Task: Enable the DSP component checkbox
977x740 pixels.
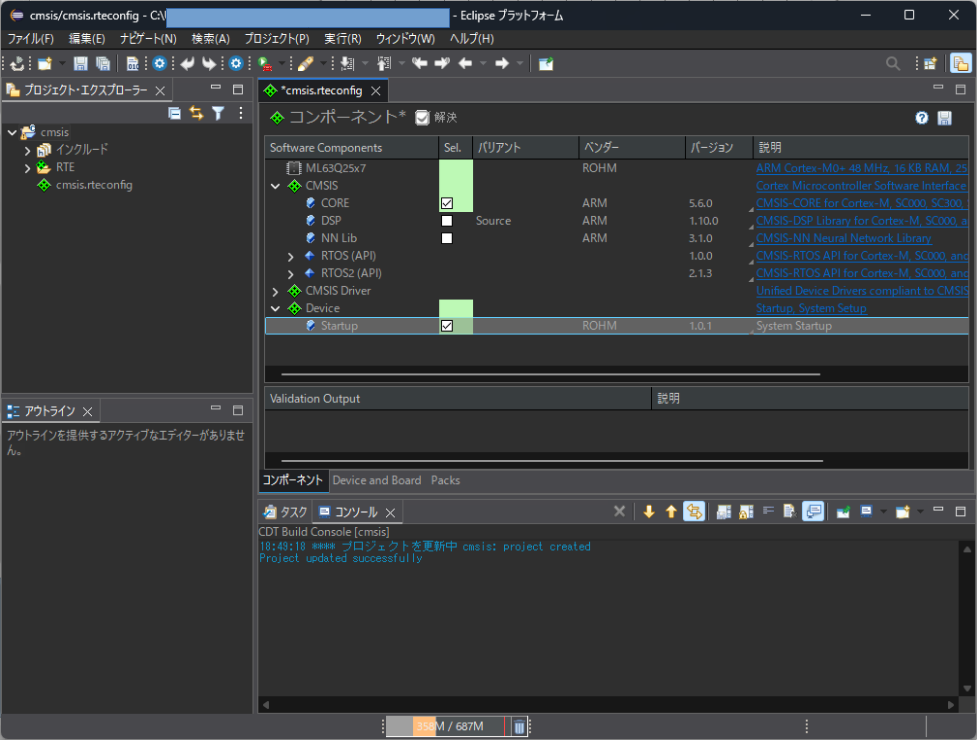Action: point(447,221)
